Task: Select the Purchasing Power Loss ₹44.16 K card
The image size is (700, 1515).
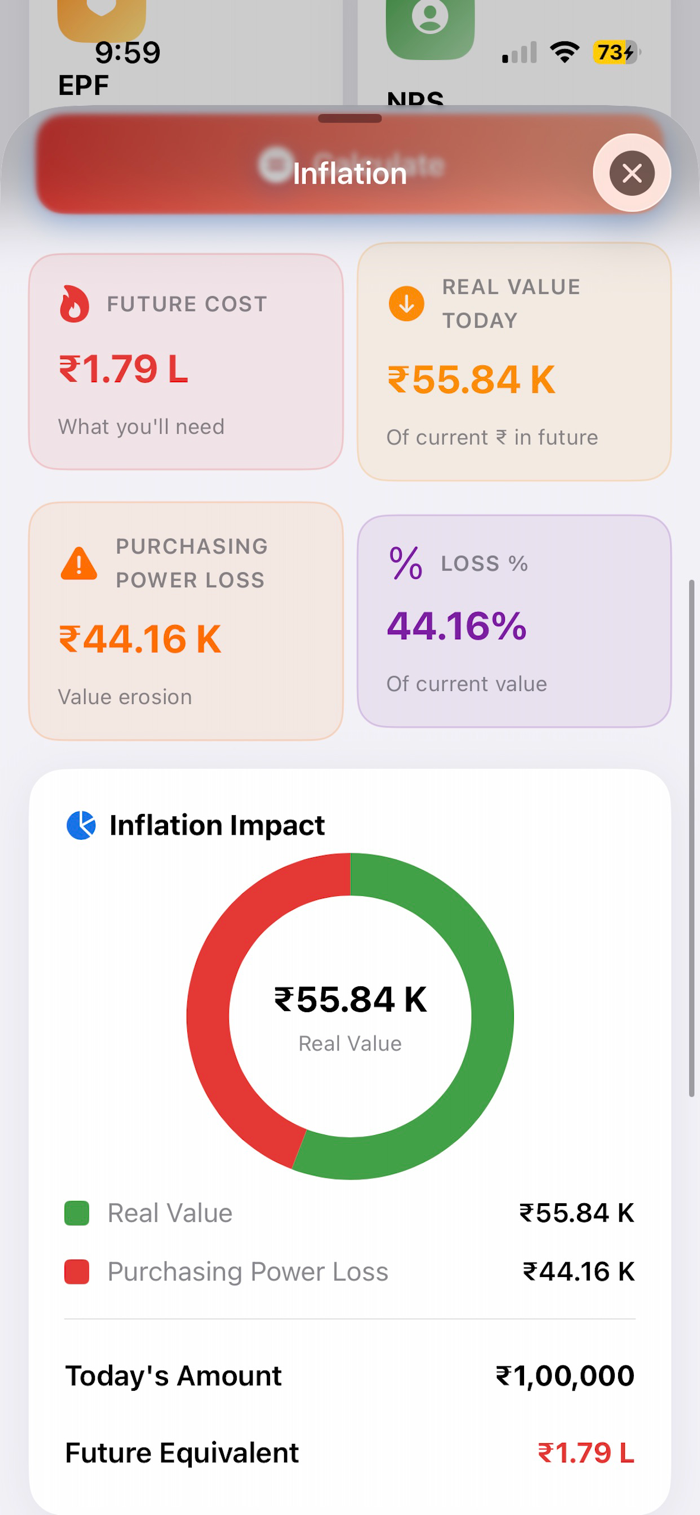Action: coord(186,621)
